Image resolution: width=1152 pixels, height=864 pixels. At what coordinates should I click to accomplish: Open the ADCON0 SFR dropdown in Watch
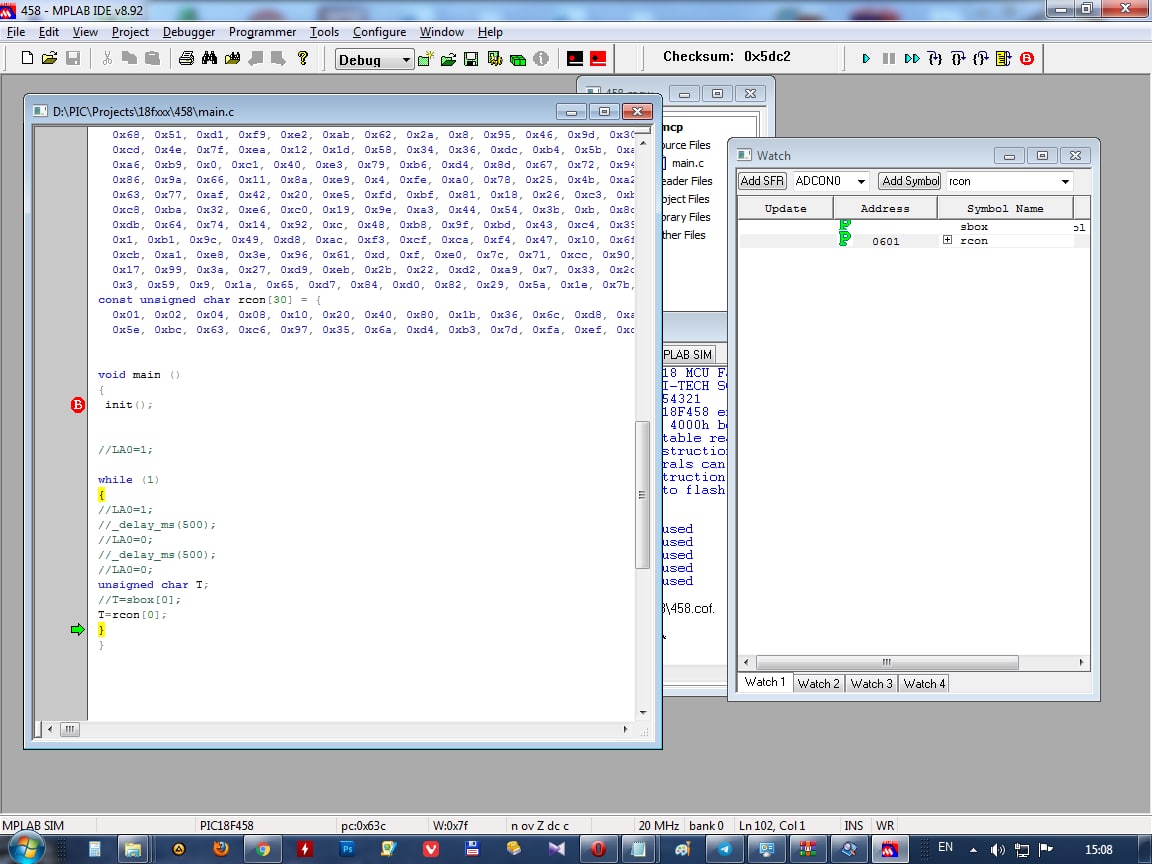pyautogui.click(x=861, y=181)
